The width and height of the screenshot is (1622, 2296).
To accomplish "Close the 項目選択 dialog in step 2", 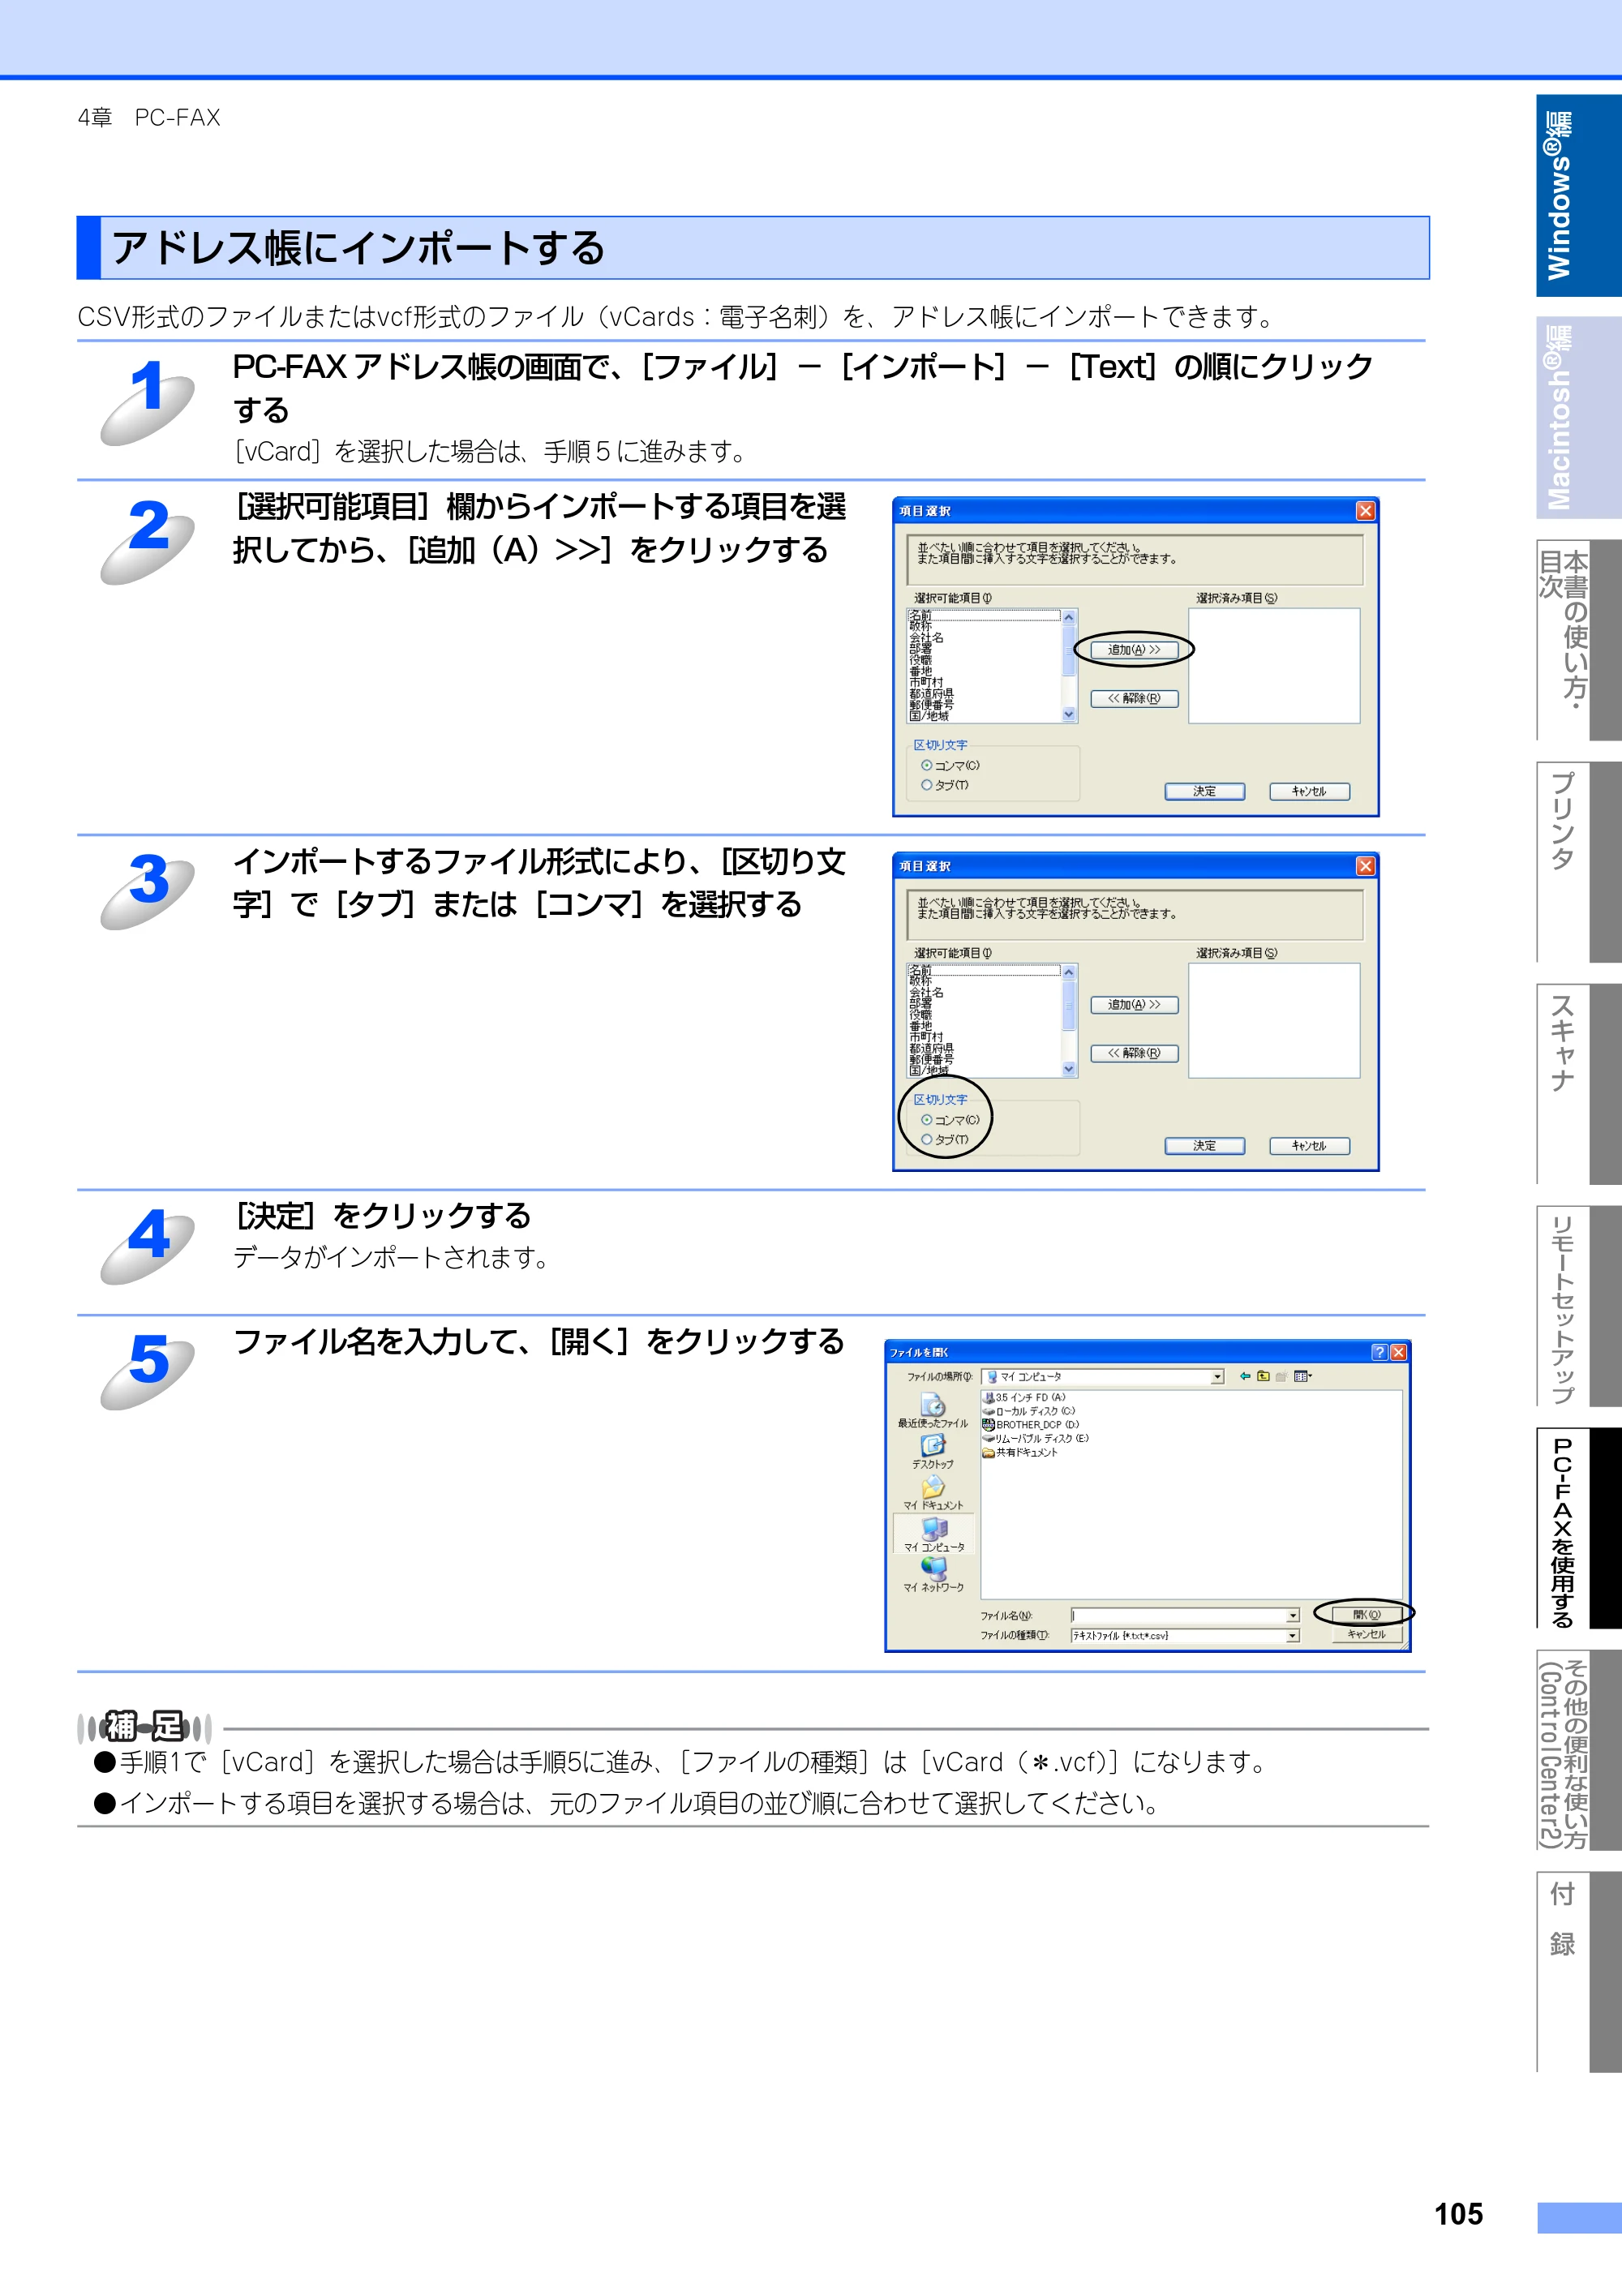I will point(1365,511).
